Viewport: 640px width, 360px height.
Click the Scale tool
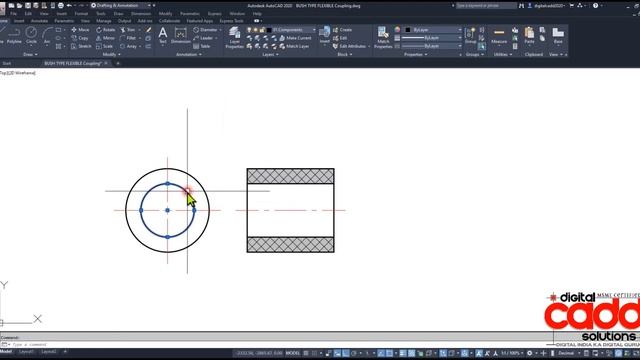[104, 46]
